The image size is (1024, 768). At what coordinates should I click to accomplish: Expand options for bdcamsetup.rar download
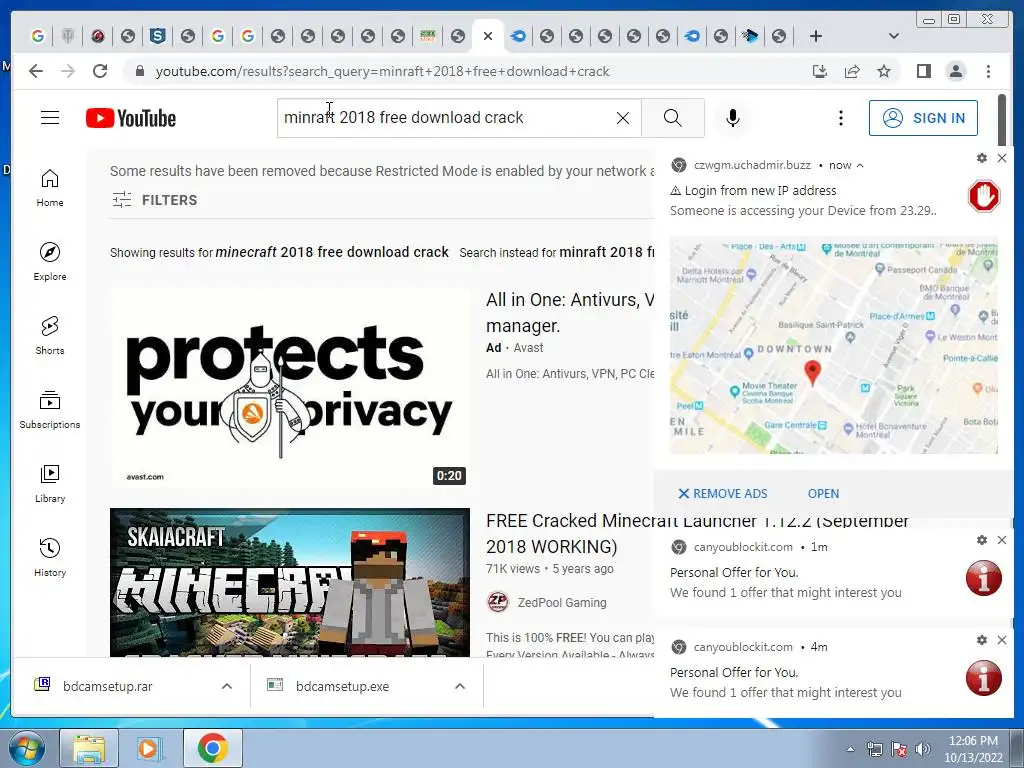(x=227, y=686)
